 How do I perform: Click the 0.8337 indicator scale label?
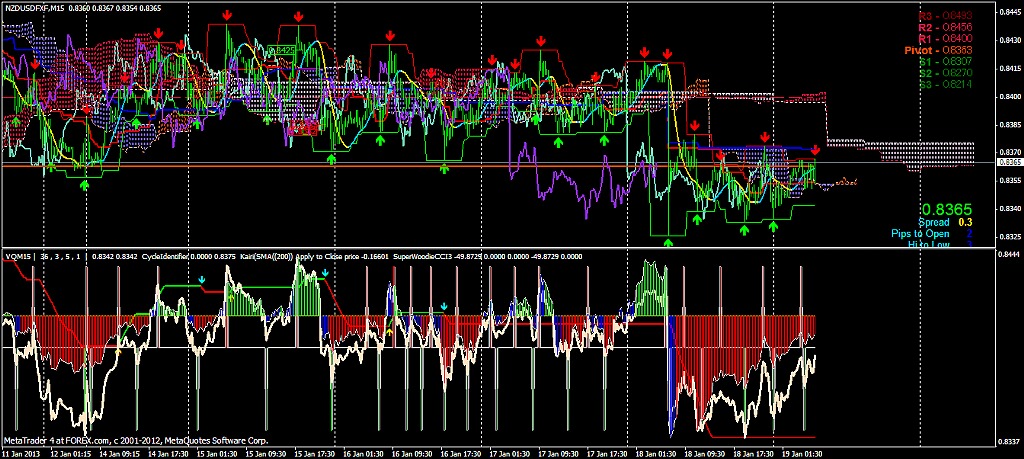coord(1010,441)
